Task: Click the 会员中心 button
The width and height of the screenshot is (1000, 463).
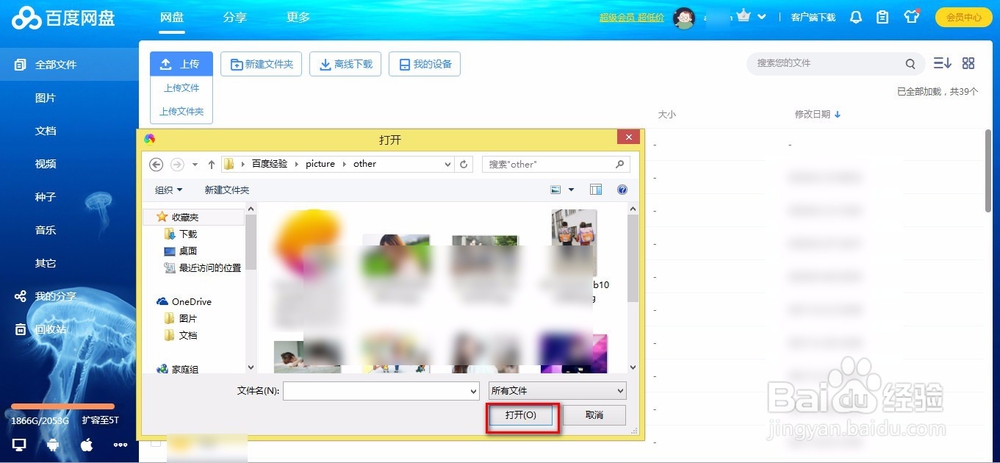Action: [x=964, y=17]
